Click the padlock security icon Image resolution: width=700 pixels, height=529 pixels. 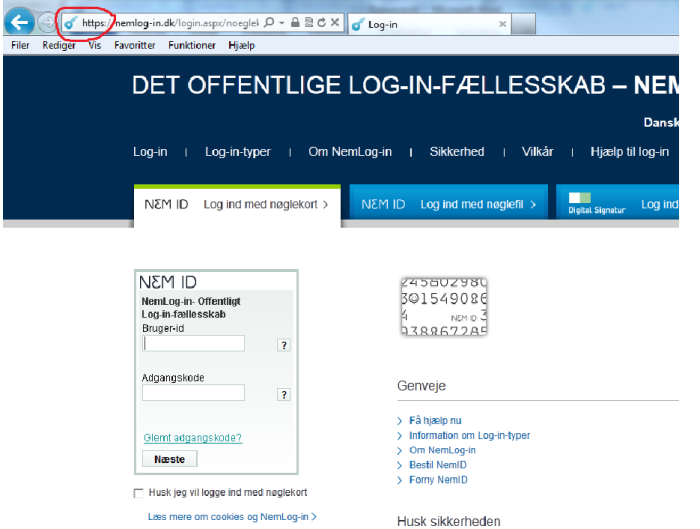point(295,22)
